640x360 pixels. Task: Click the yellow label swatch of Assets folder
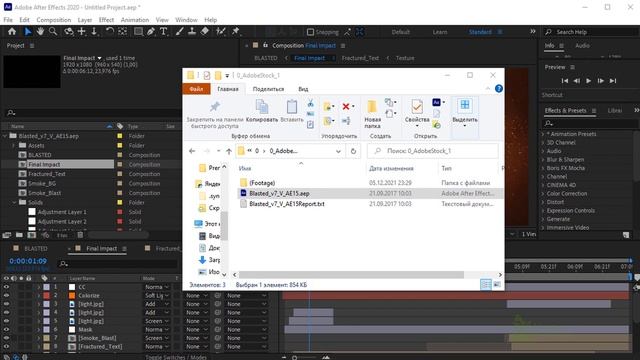click(120, 145)
